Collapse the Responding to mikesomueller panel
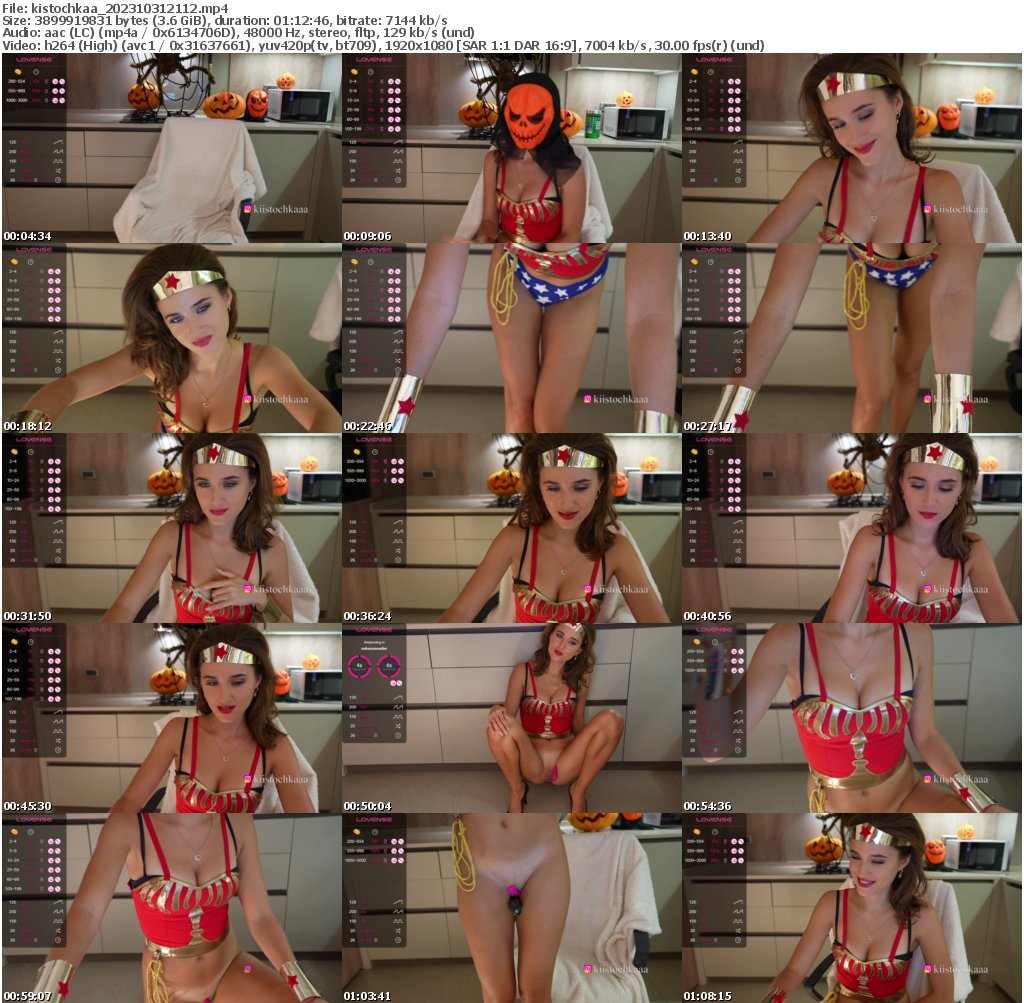This screenshot has height=1003, width=1024. (x=372, y=645)
